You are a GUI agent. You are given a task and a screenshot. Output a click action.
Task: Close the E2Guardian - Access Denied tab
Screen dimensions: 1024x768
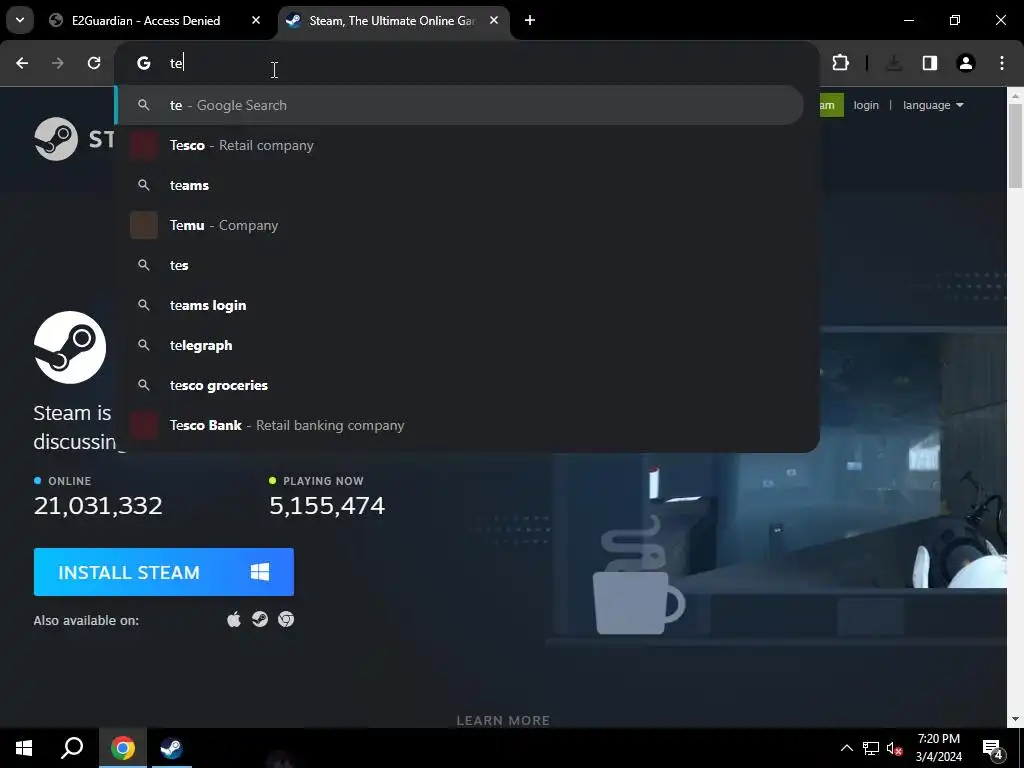256,21
